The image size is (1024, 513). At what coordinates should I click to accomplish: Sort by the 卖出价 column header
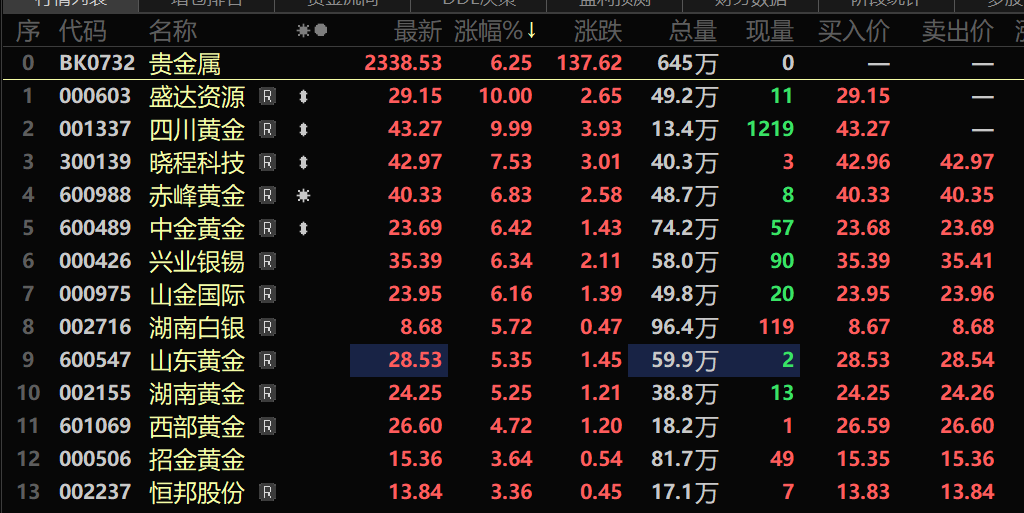point(958,31)
